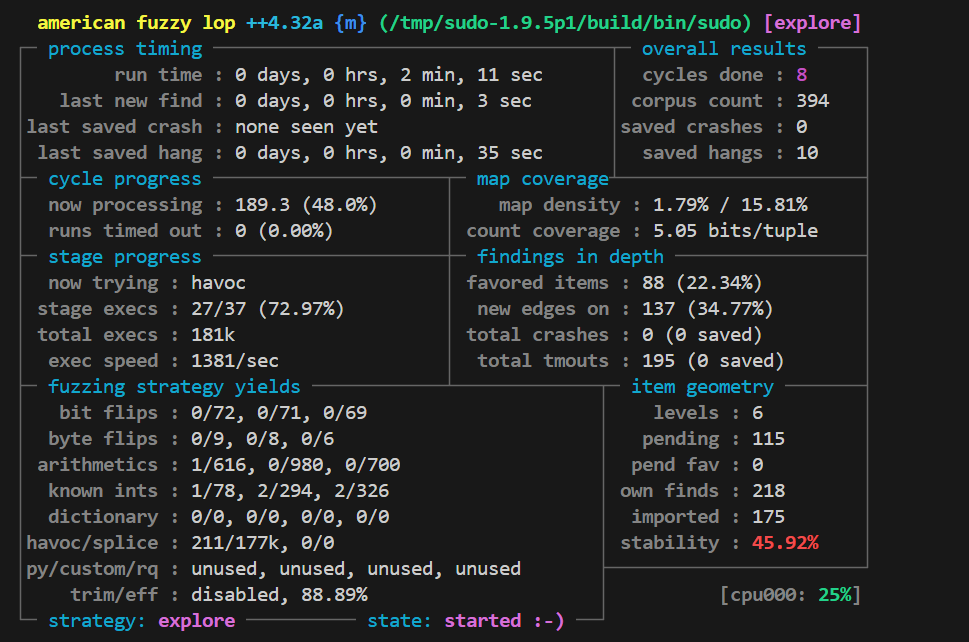Click the cycles done value 8
The width and height of the screenshot is (969, 642).
point(802,75)
